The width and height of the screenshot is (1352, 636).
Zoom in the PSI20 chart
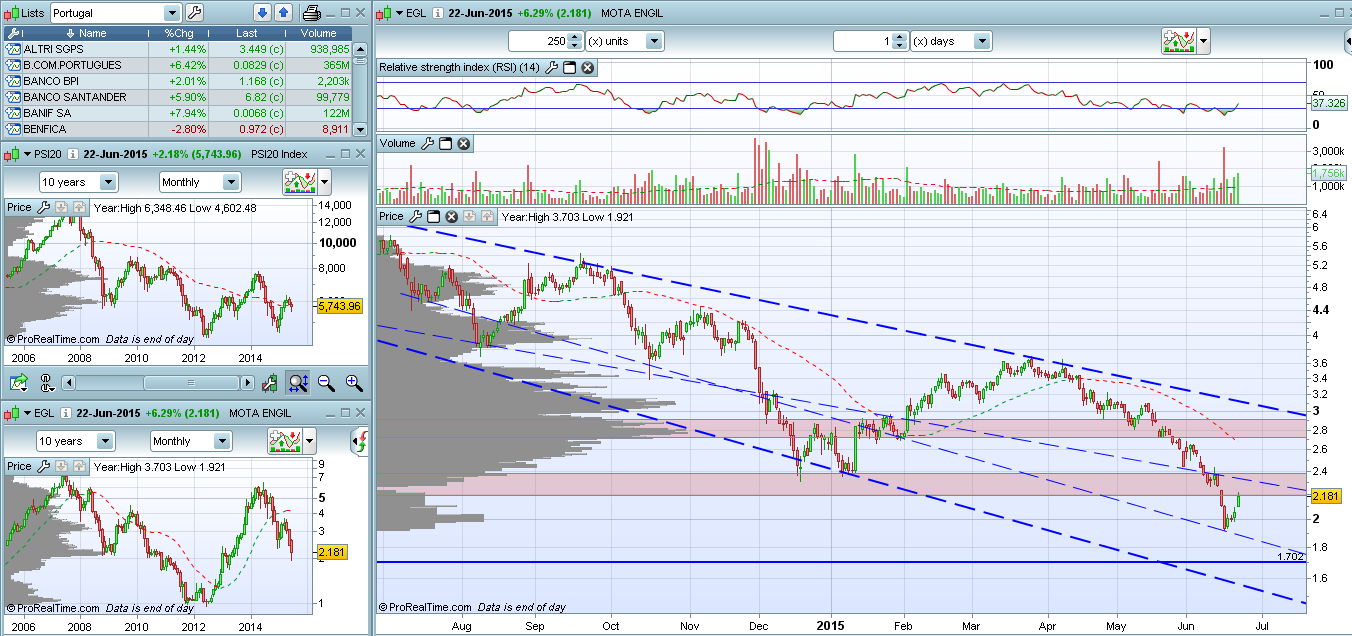click(x=354, y=382)
